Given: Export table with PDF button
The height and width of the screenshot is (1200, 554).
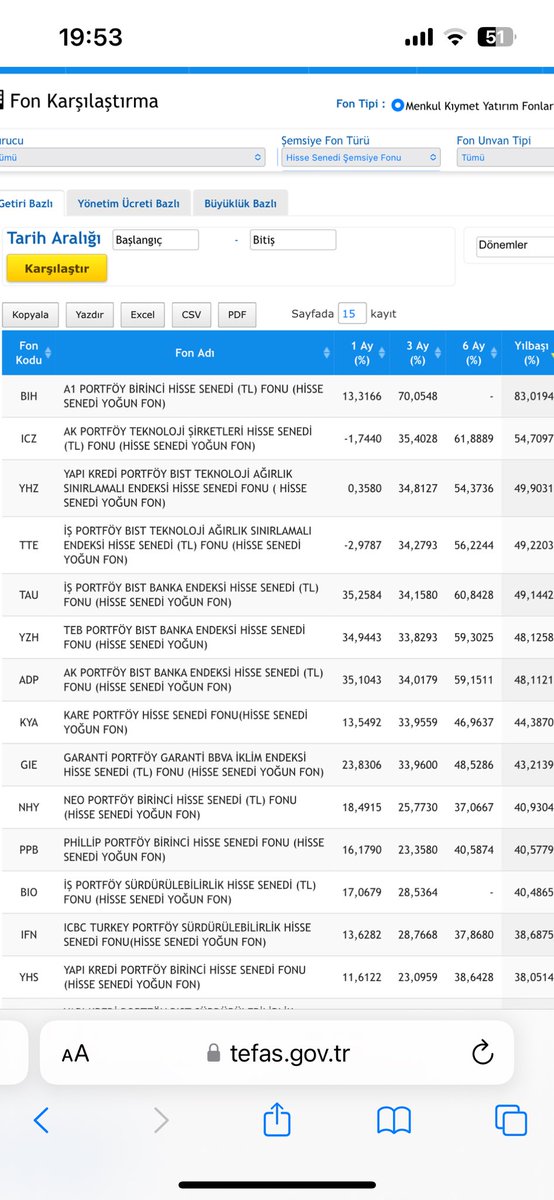Looking at the screenshot, I should 237,315.
